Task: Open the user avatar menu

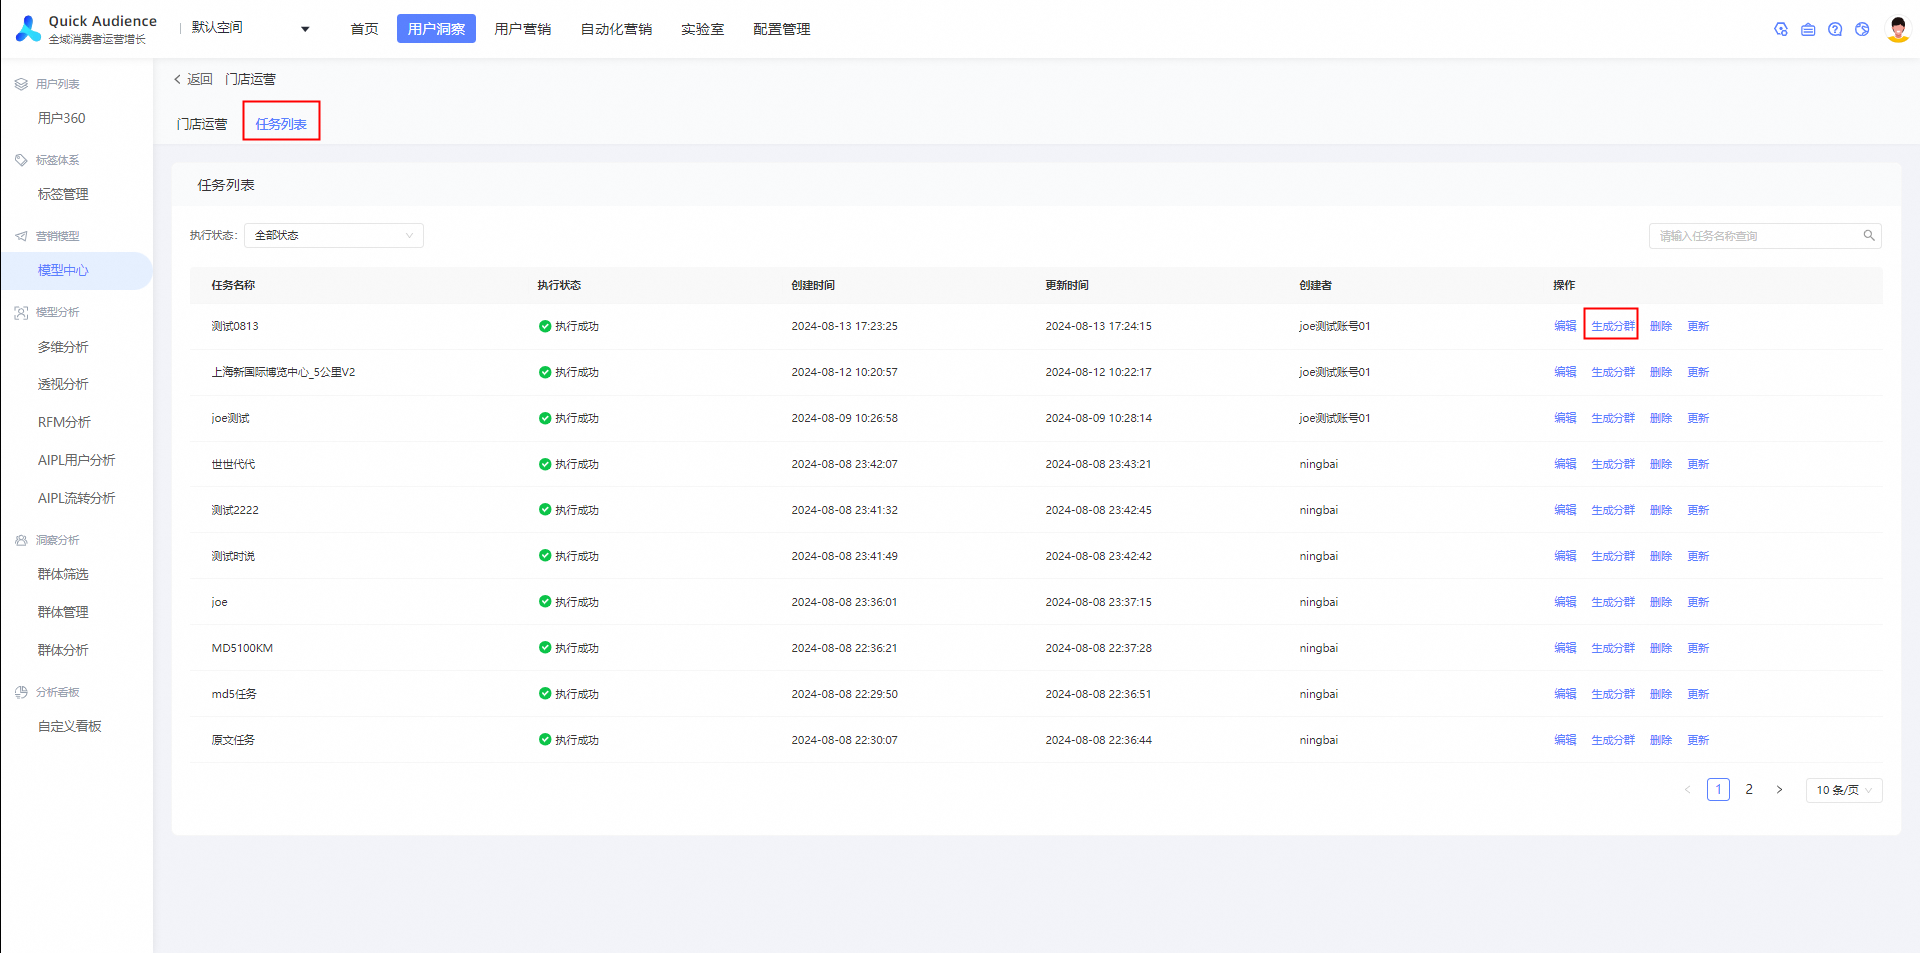Action: pyautogui.click(x=1897, y=29)
